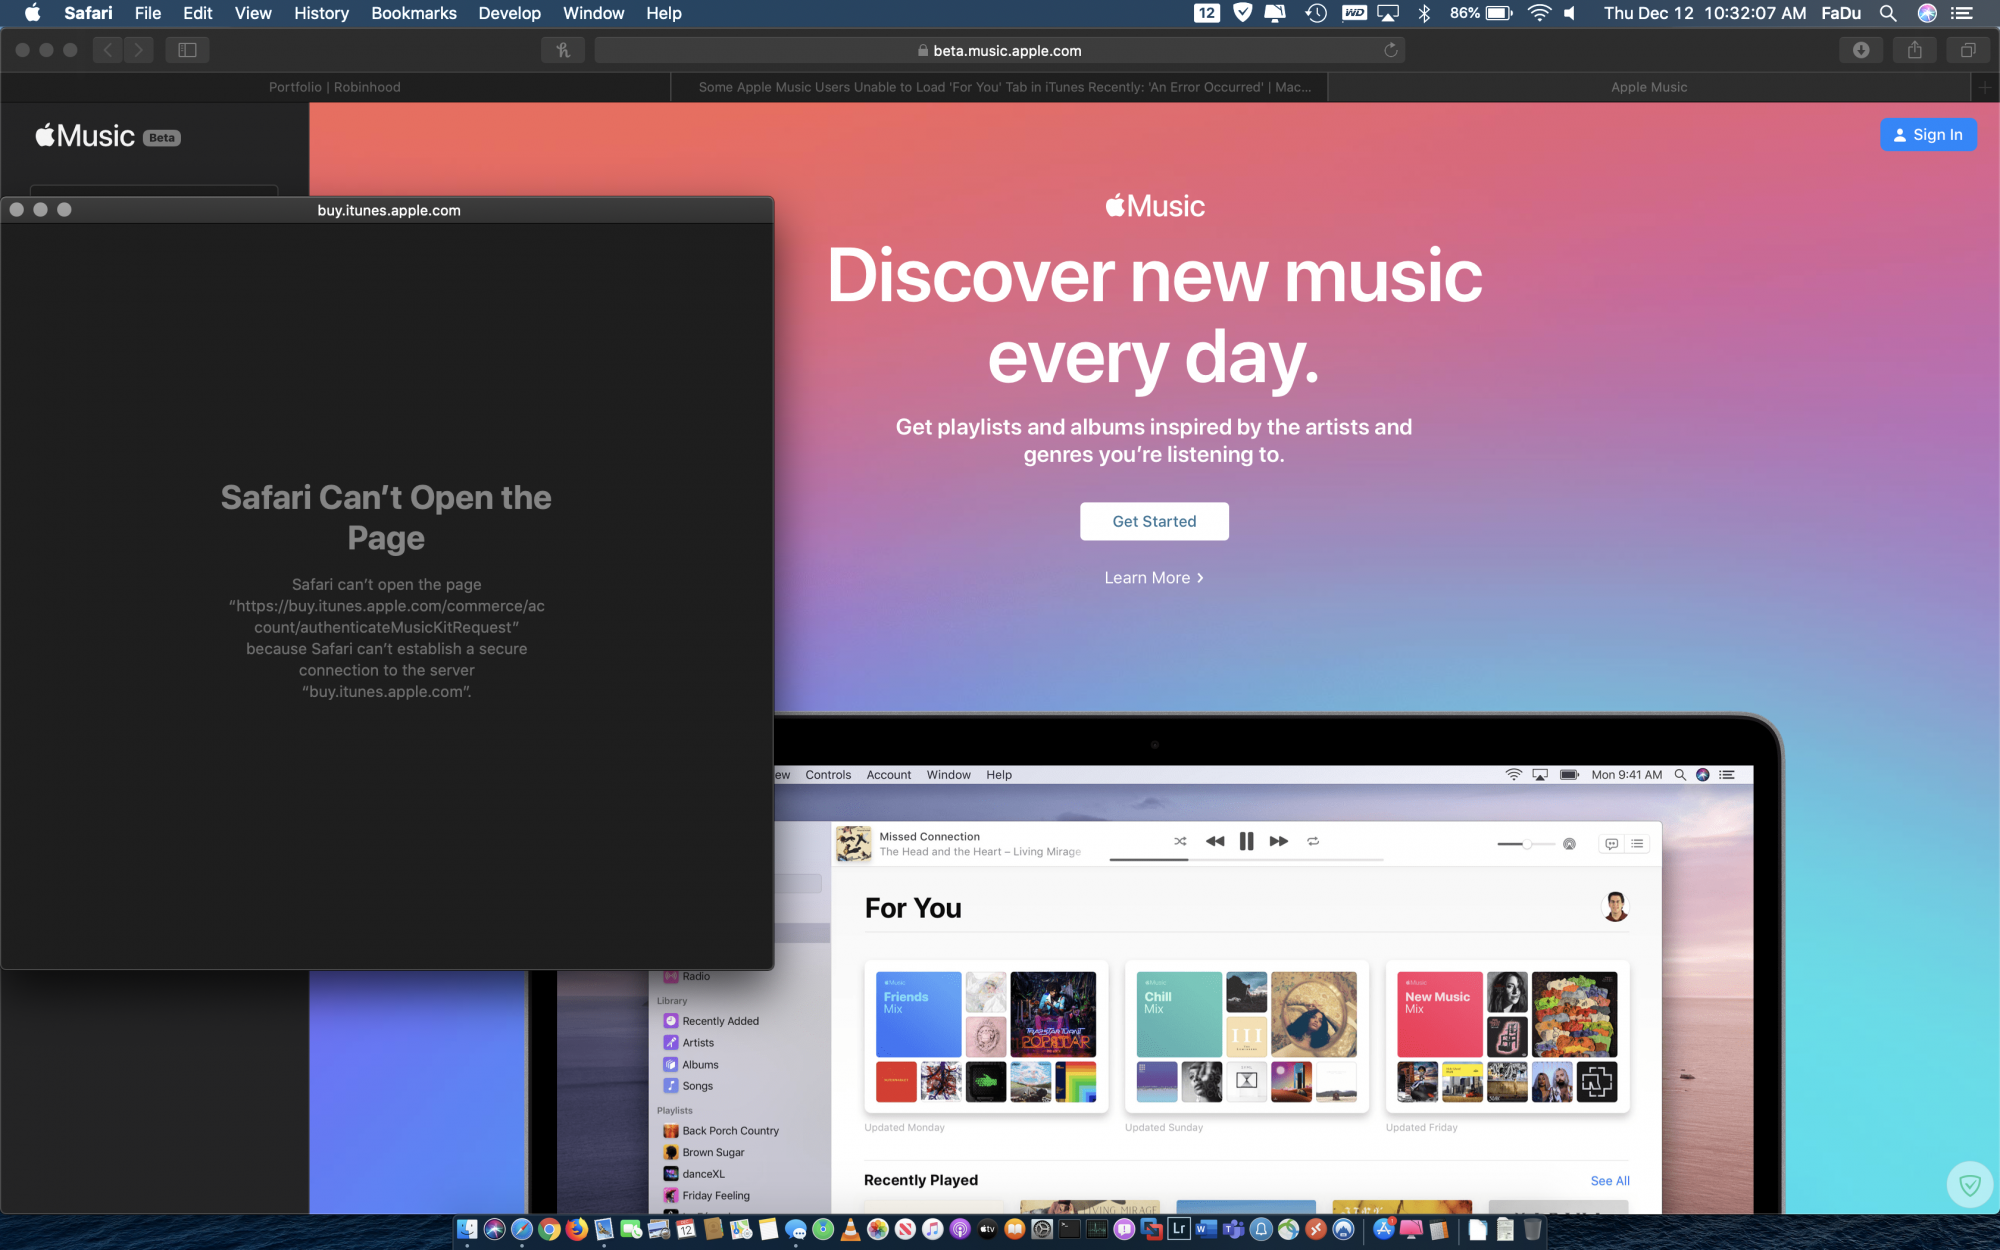Add a new tab with plus button

point(1985,87)
